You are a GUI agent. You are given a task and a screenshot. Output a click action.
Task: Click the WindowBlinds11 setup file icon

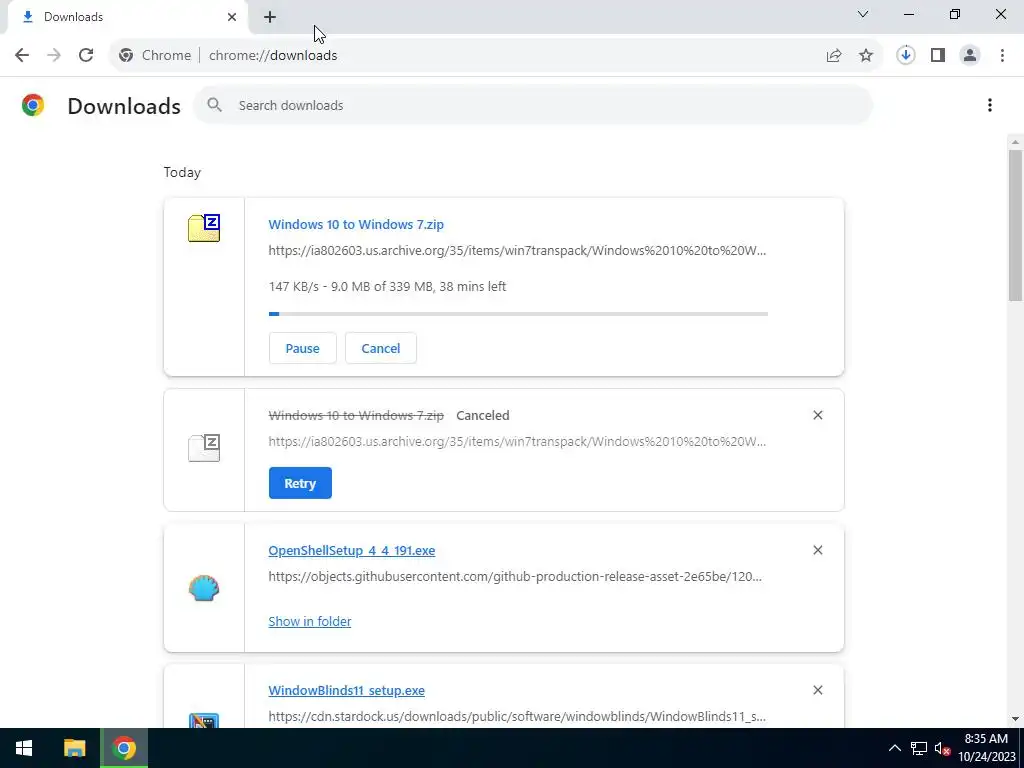point(204,720)
